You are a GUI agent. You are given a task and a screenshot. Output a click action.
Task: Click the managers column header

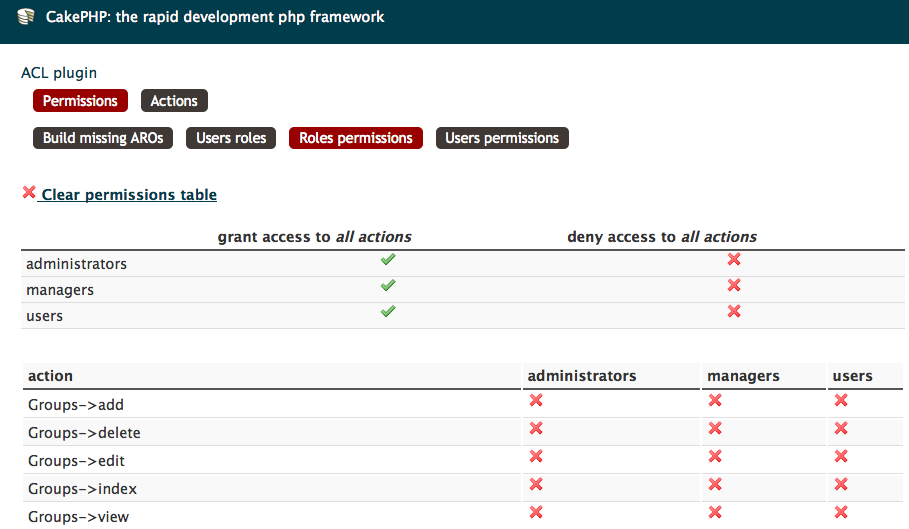pyautogui.click(x=743, y=376)
